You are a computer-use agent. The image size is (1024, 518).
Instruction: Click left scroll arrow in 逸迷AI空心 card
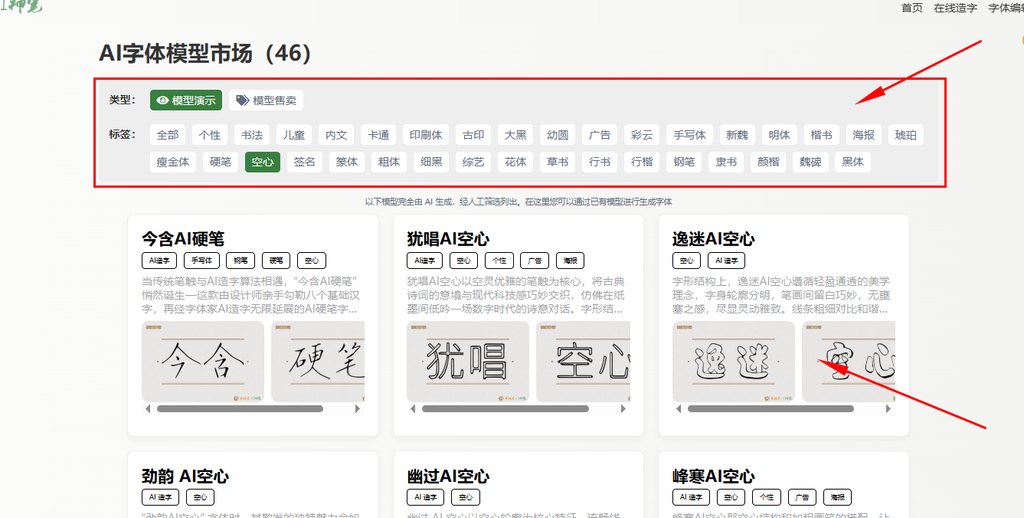point(678,409)
